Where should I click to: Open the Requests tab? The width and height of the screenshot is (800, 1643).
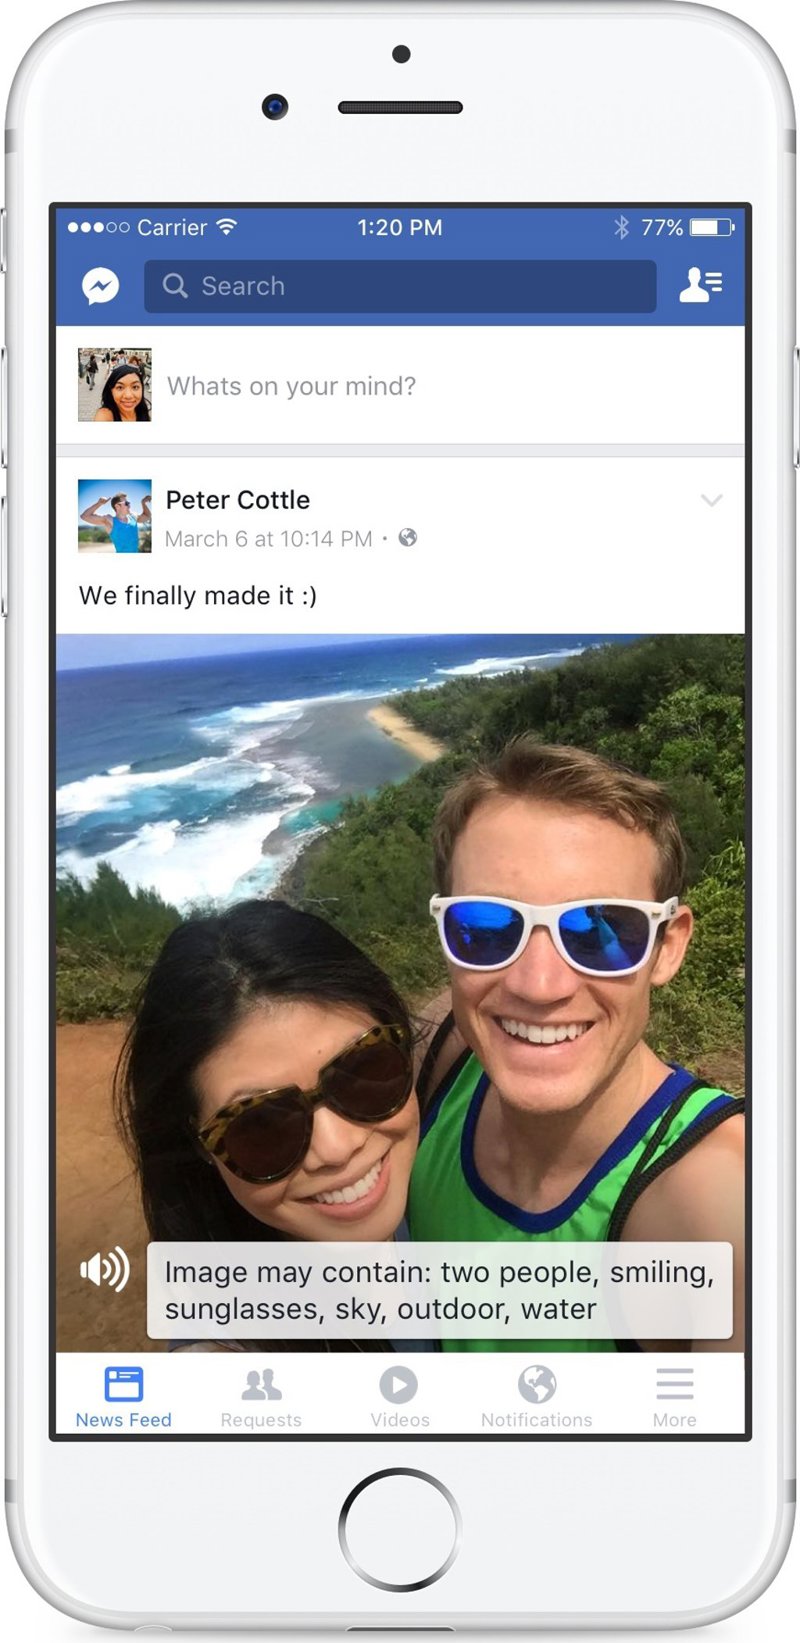pyautogui.click(x=261, y=1397)
